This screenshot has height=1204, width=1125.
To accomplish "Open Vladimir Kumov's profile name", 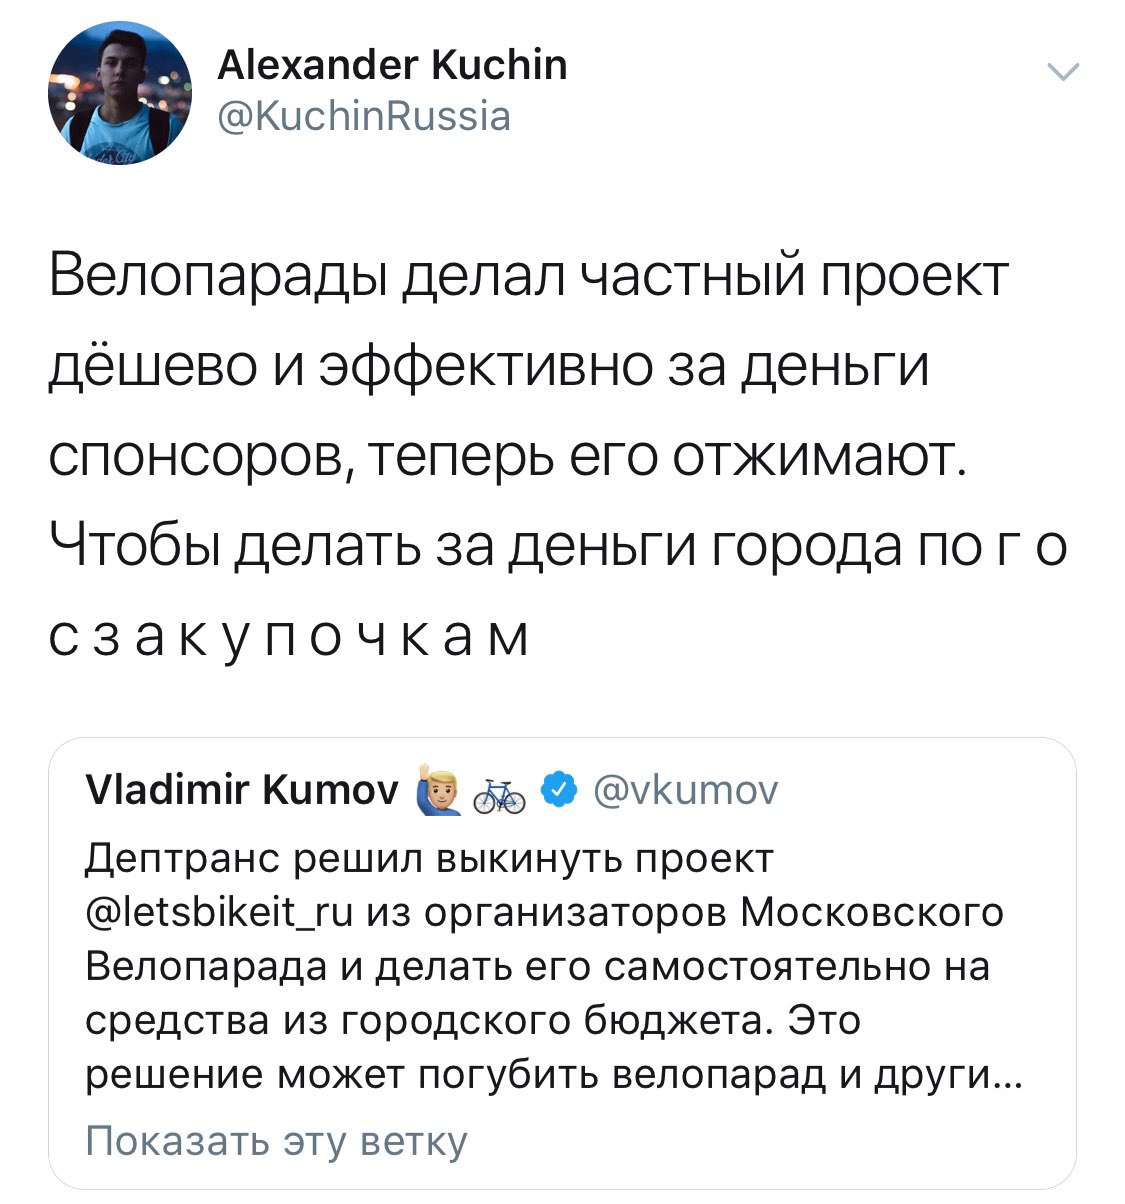I will [244, 791].
